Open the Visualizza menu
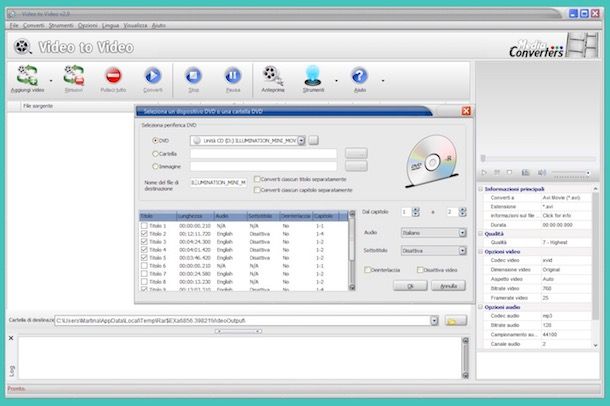610x406 pixels. (135, 25)
